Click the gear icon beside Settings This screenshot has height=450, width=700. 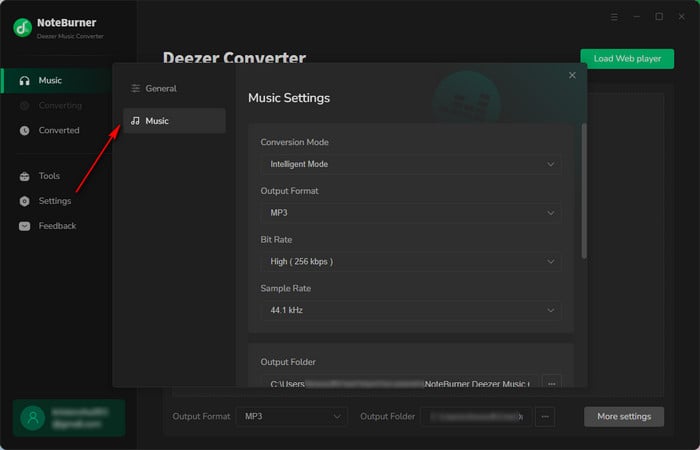point(25,201)
